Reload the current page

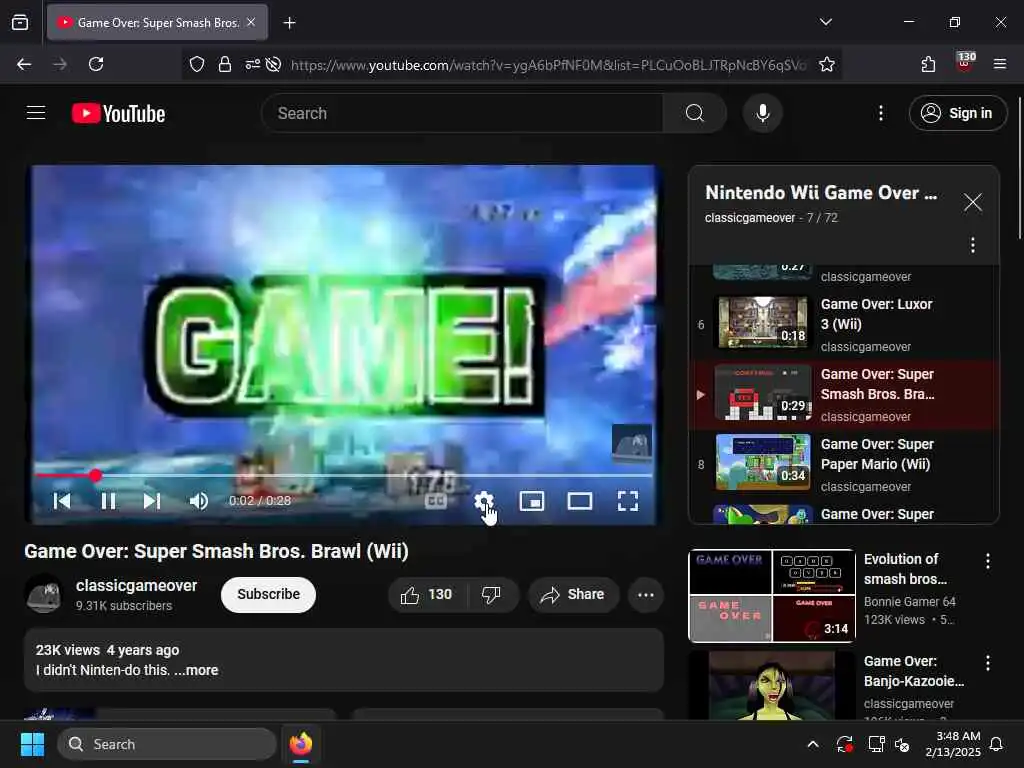[96, 64]
